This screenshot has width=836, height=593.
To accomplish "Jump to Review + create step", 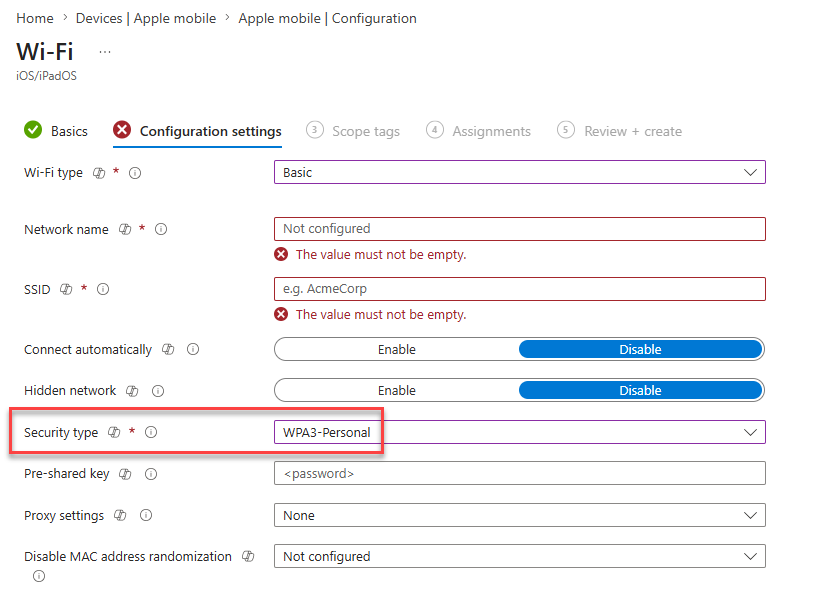I will click(620, 131).
